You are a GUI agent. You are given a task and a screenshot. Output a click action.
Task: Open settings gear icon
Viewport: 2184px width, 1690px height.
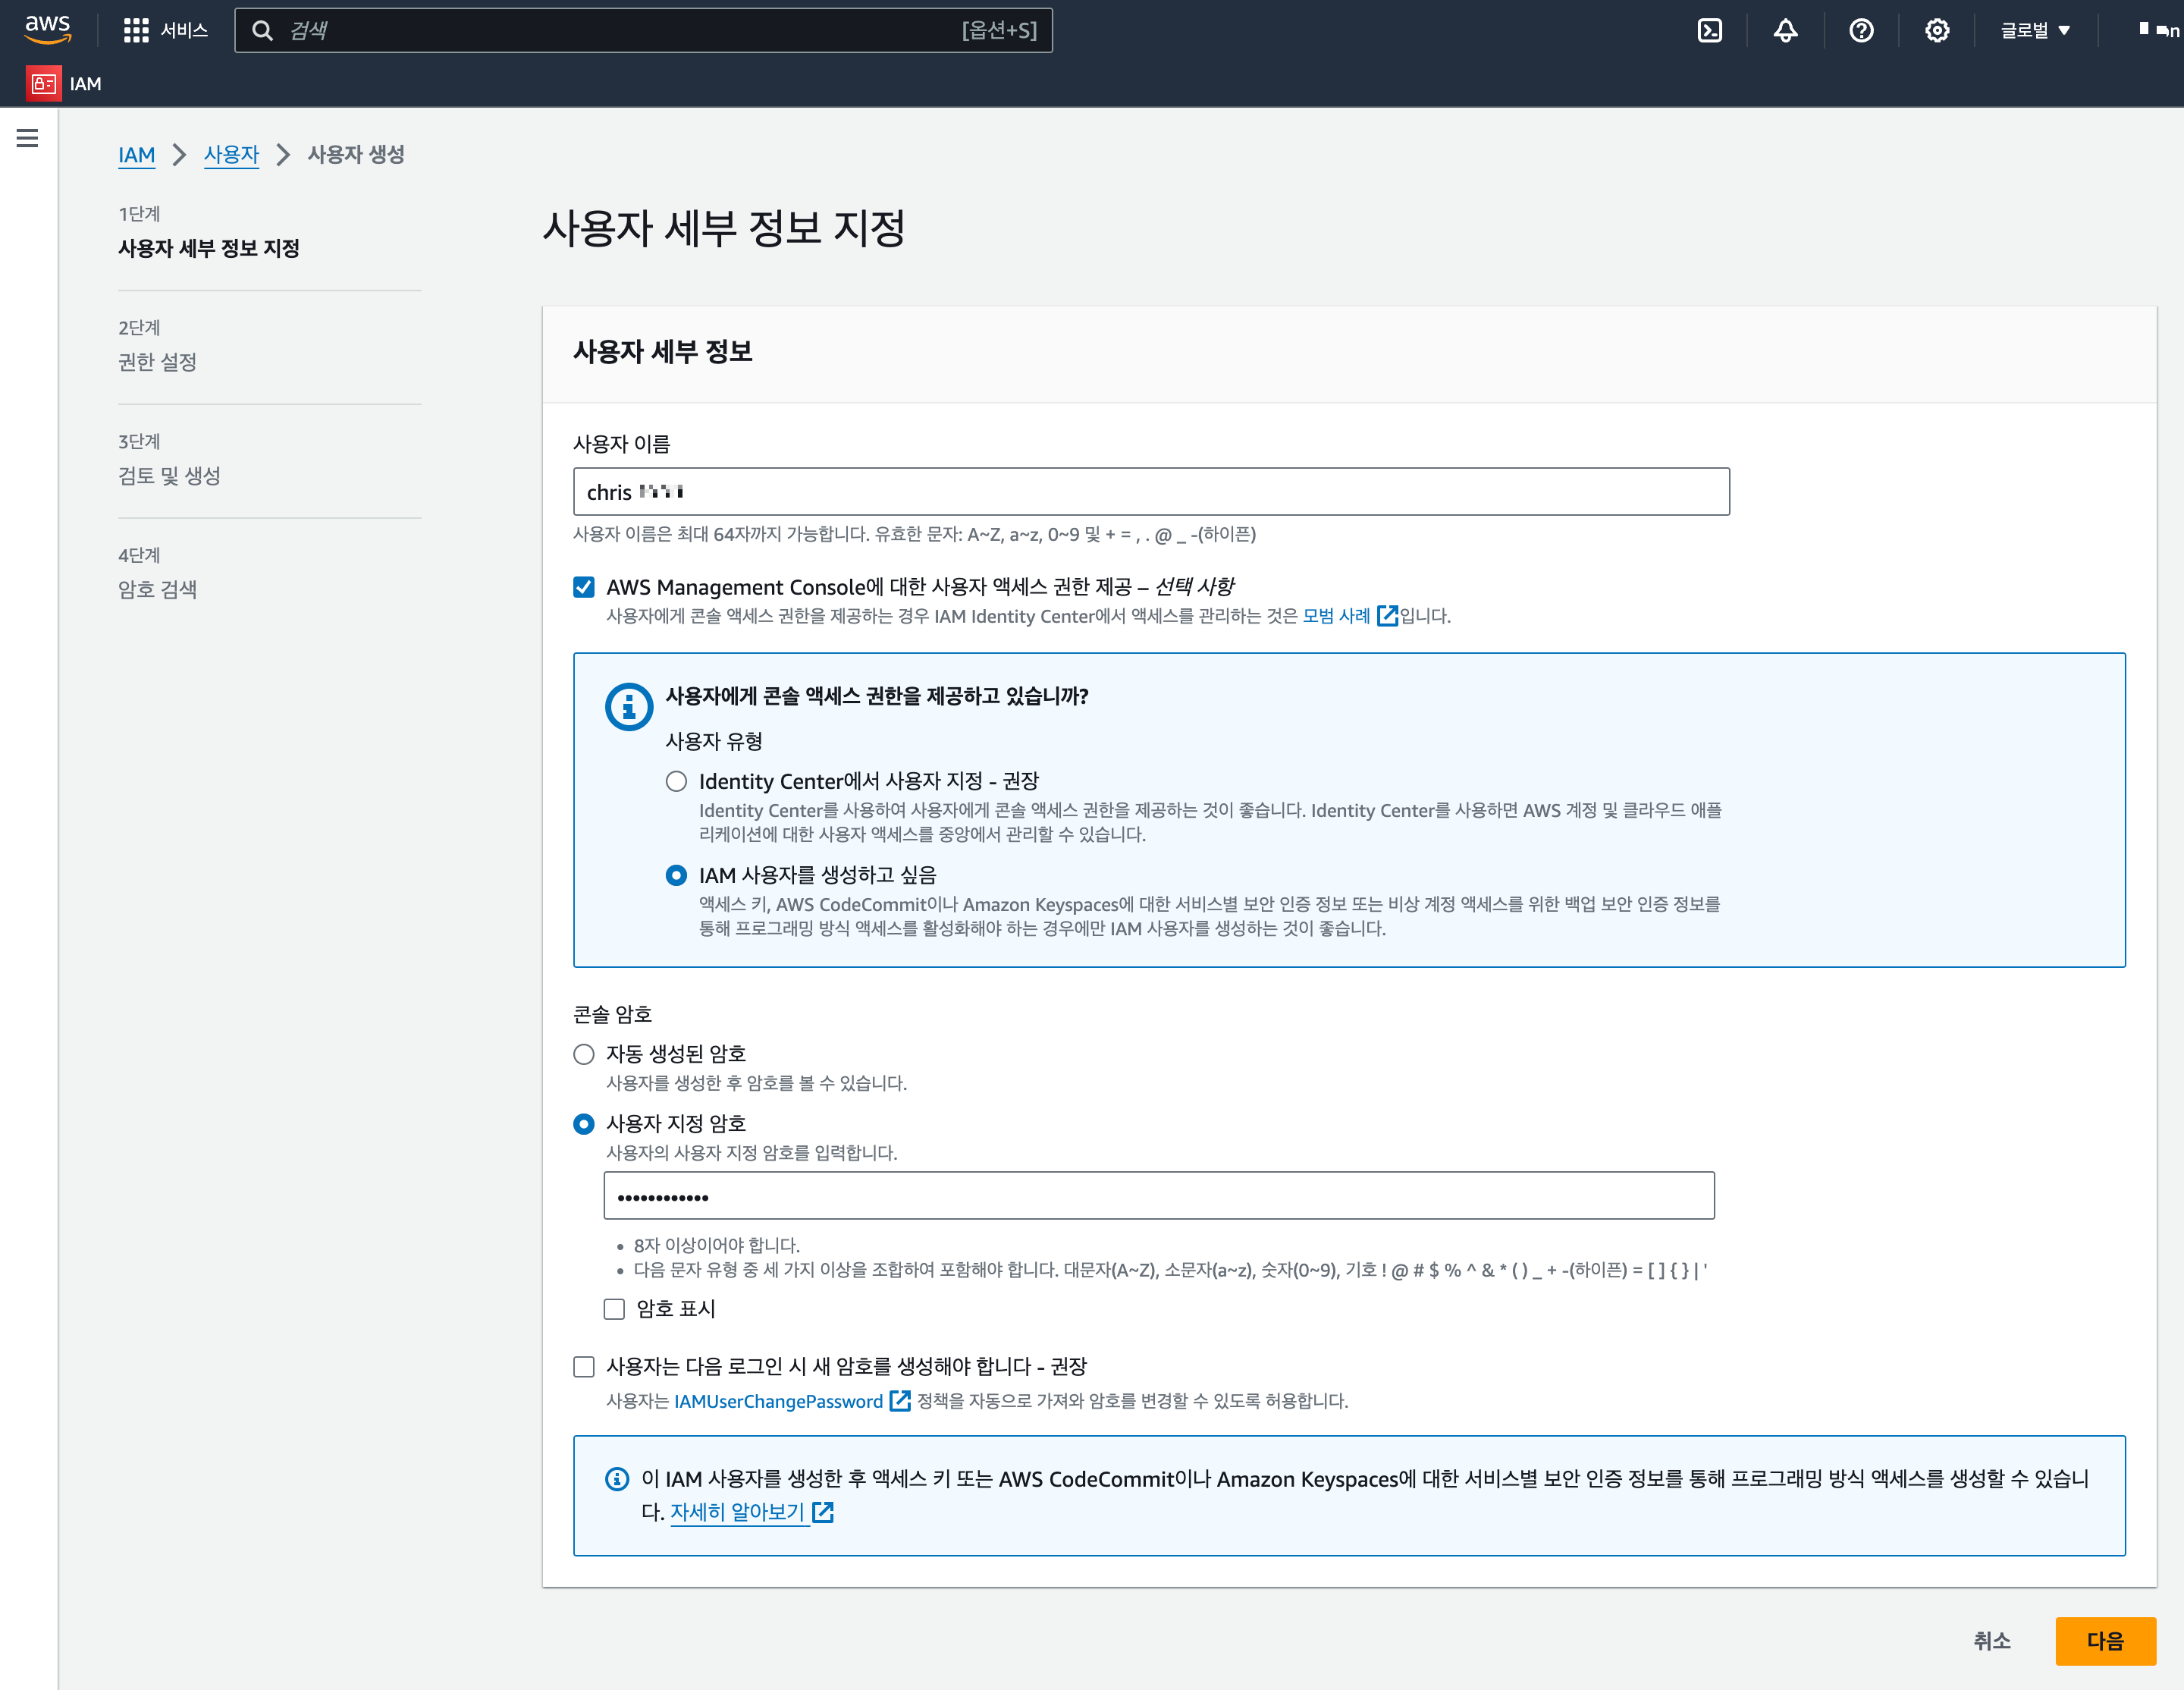point(1936,31)
